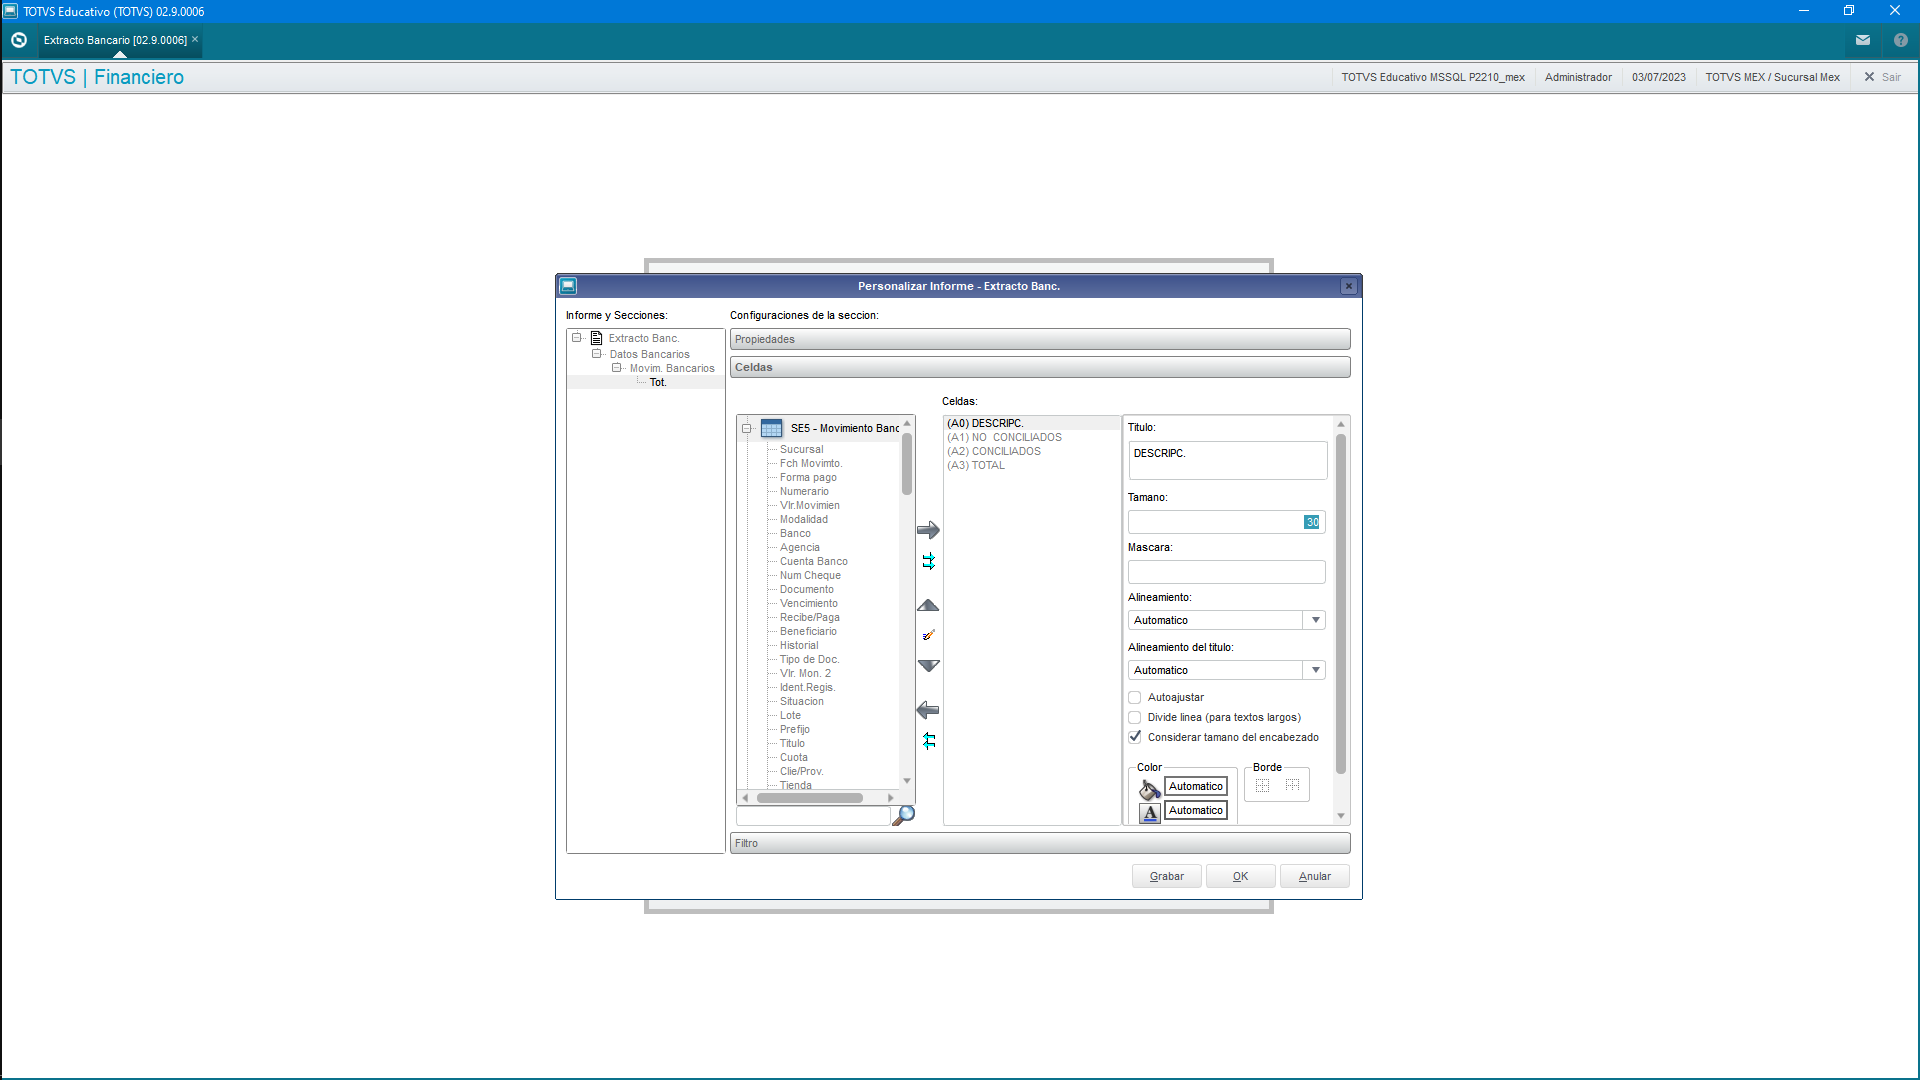Click the Extracto Banc. document icon
Screen dimensions: 1920x1080
pyautogui.click(x=596, y=338)
